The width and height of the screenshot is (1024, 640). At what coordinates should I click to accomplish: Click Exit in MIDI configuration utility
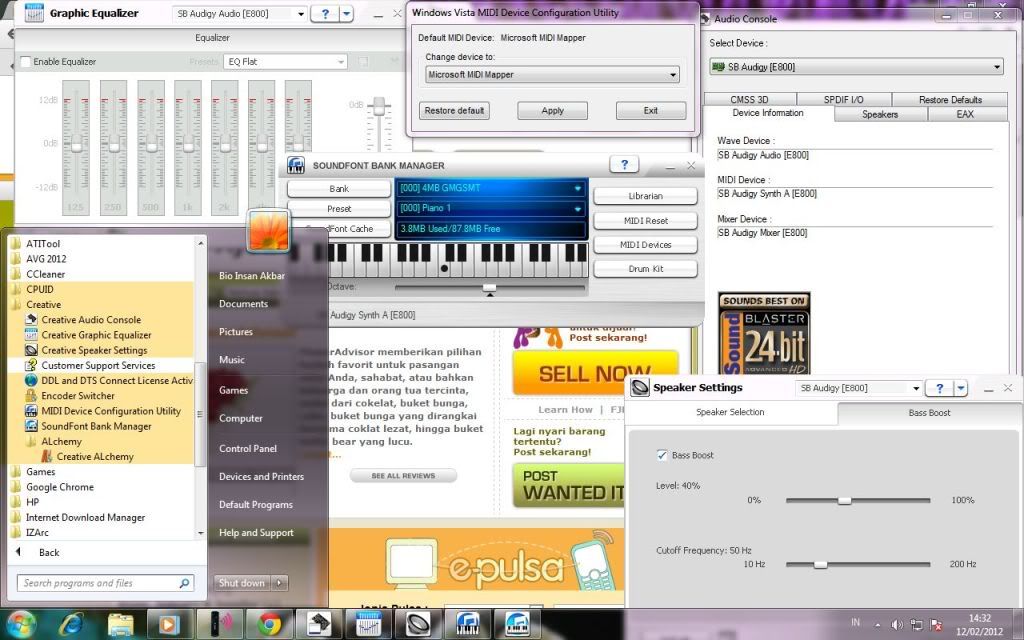(650, 110)
